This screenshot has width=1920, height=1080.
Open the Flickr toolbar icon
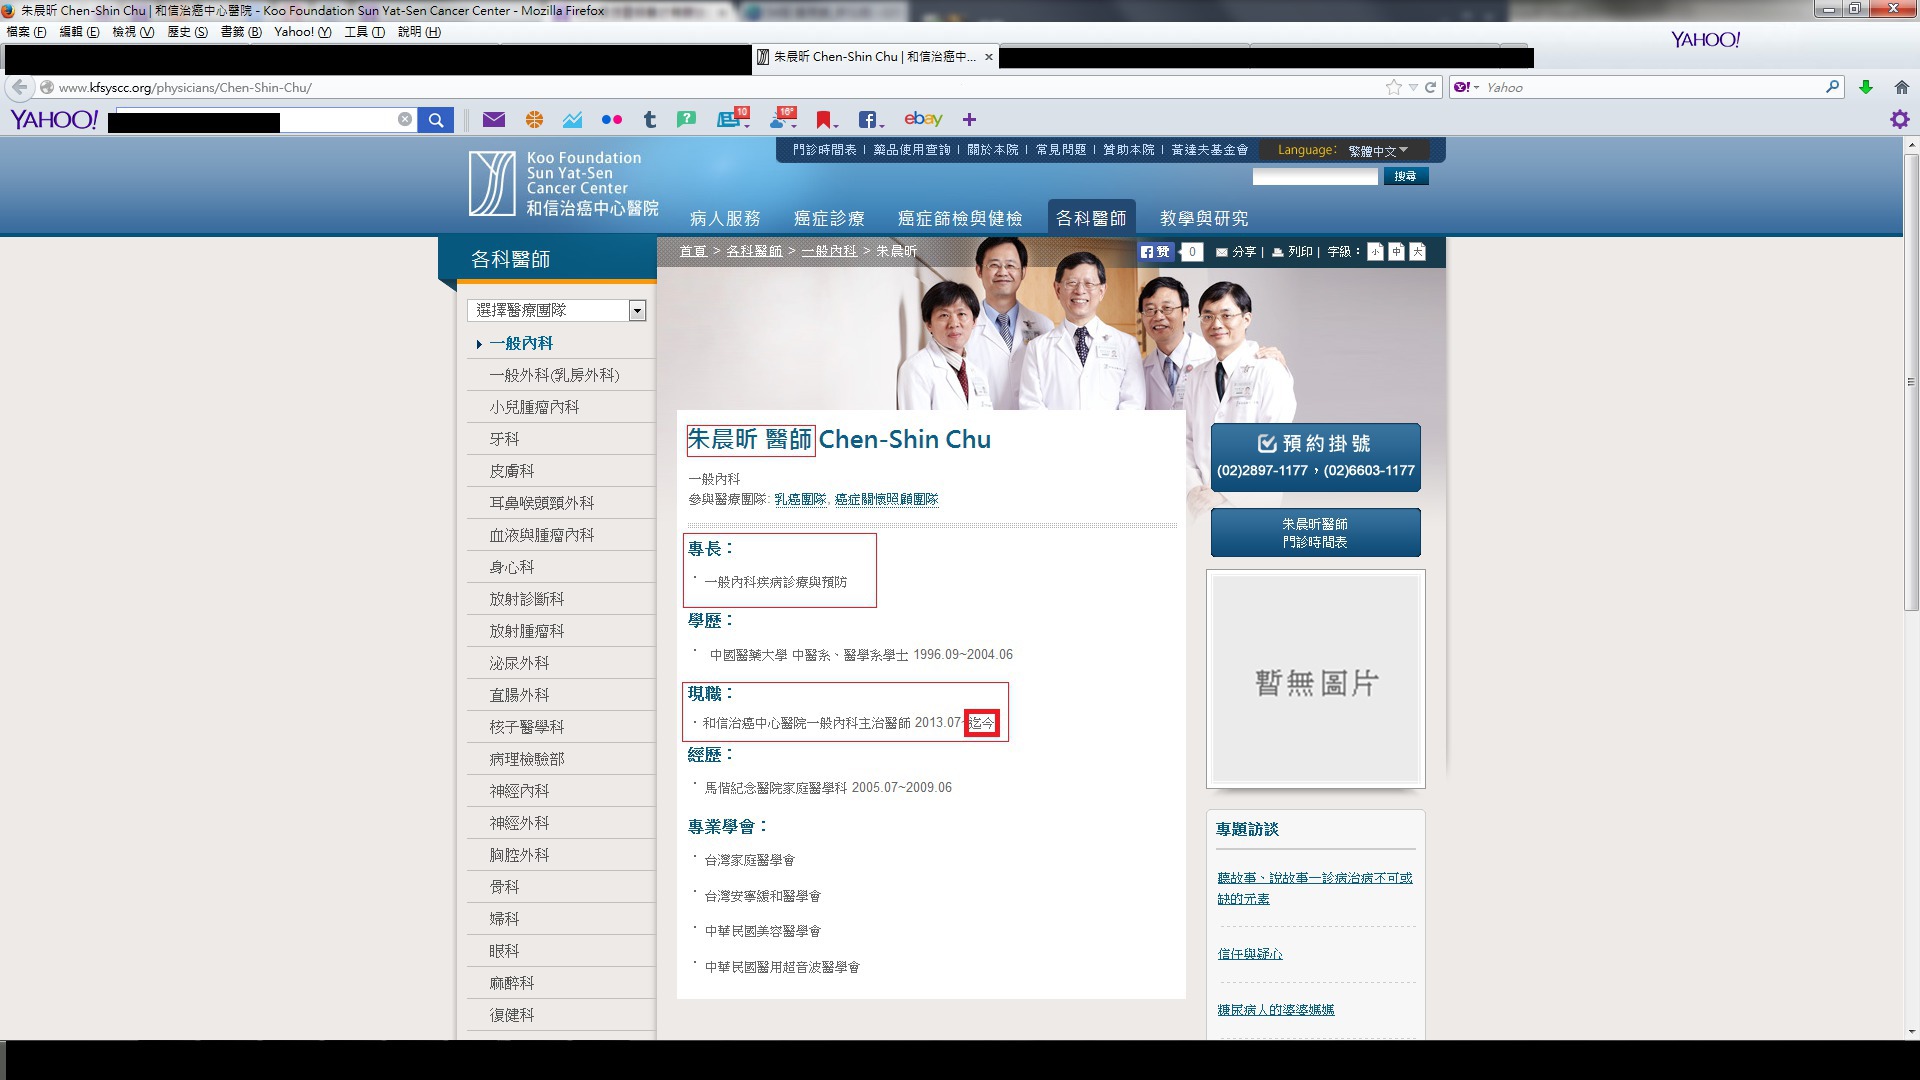(611, 120)
